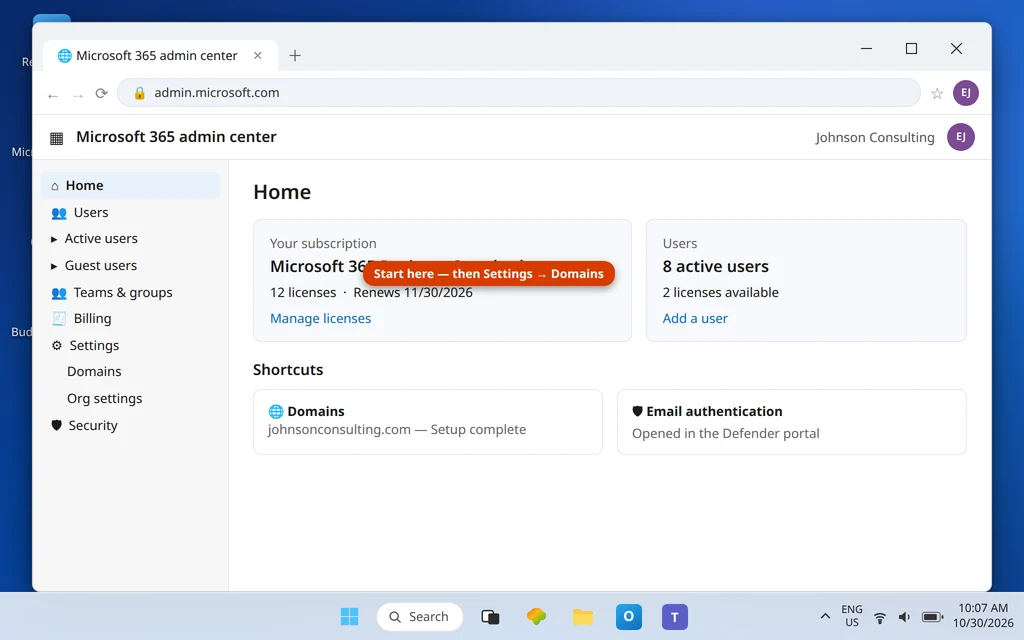
Task: Click the '8 active users' text
Action: tap(715, 266)
